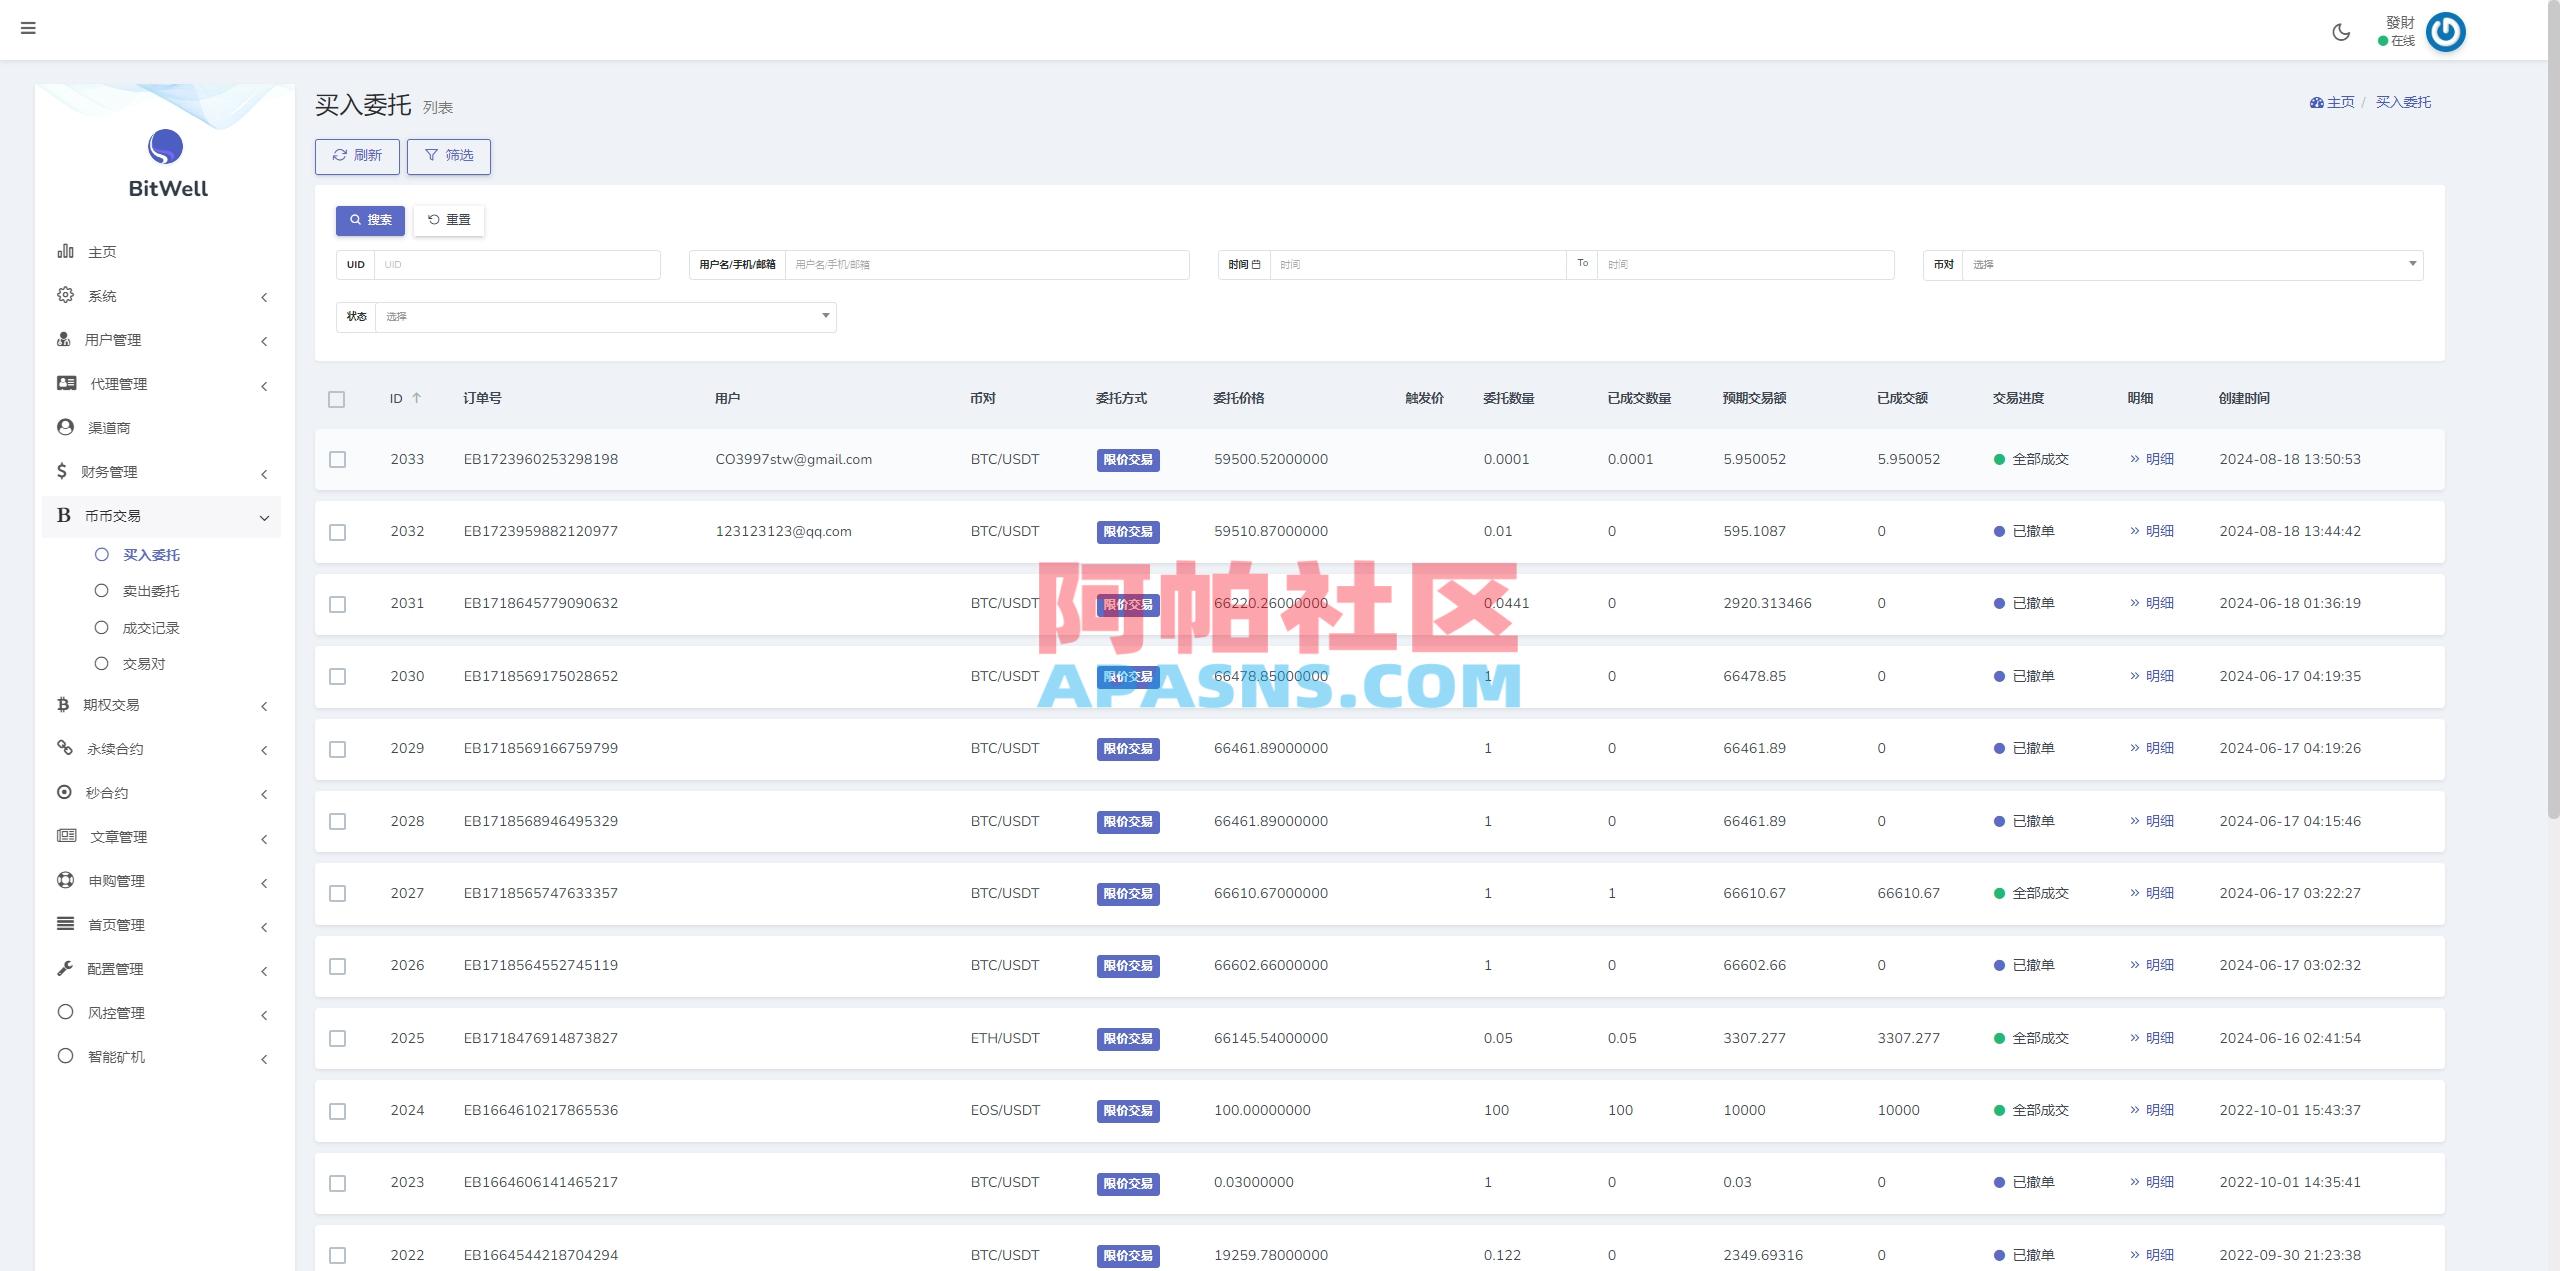Screen dimensions: 2560x1271
Task: Click the page vertical scrollbar
Action: (2553, 400)
